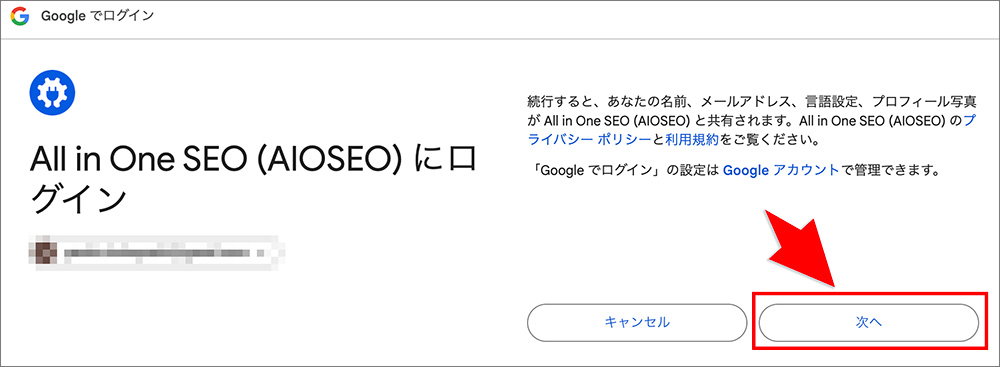
Task: Choose the signed-in account row below heading
Action: pos(156,253)
